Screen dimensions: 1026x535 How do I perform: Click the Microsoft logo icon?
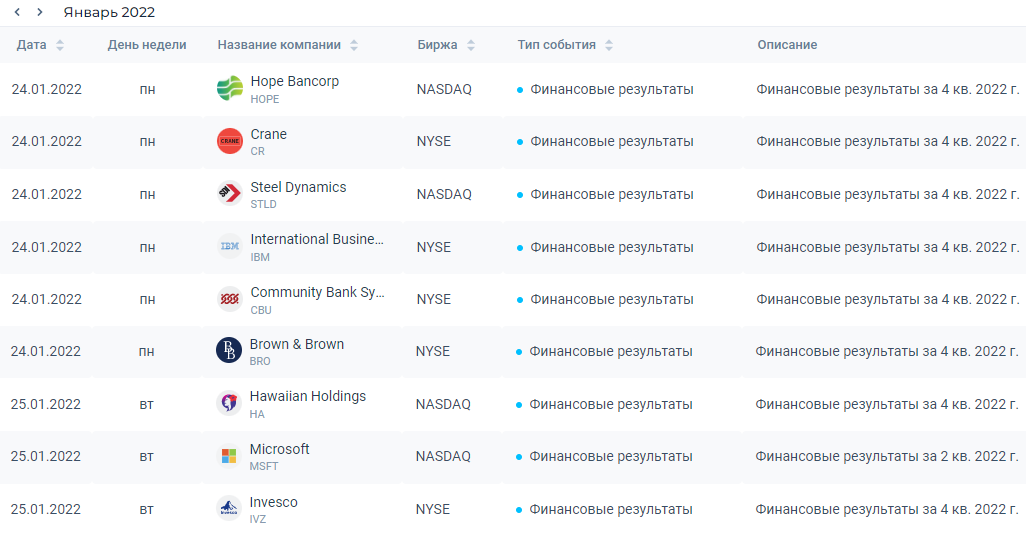(229, 456)
